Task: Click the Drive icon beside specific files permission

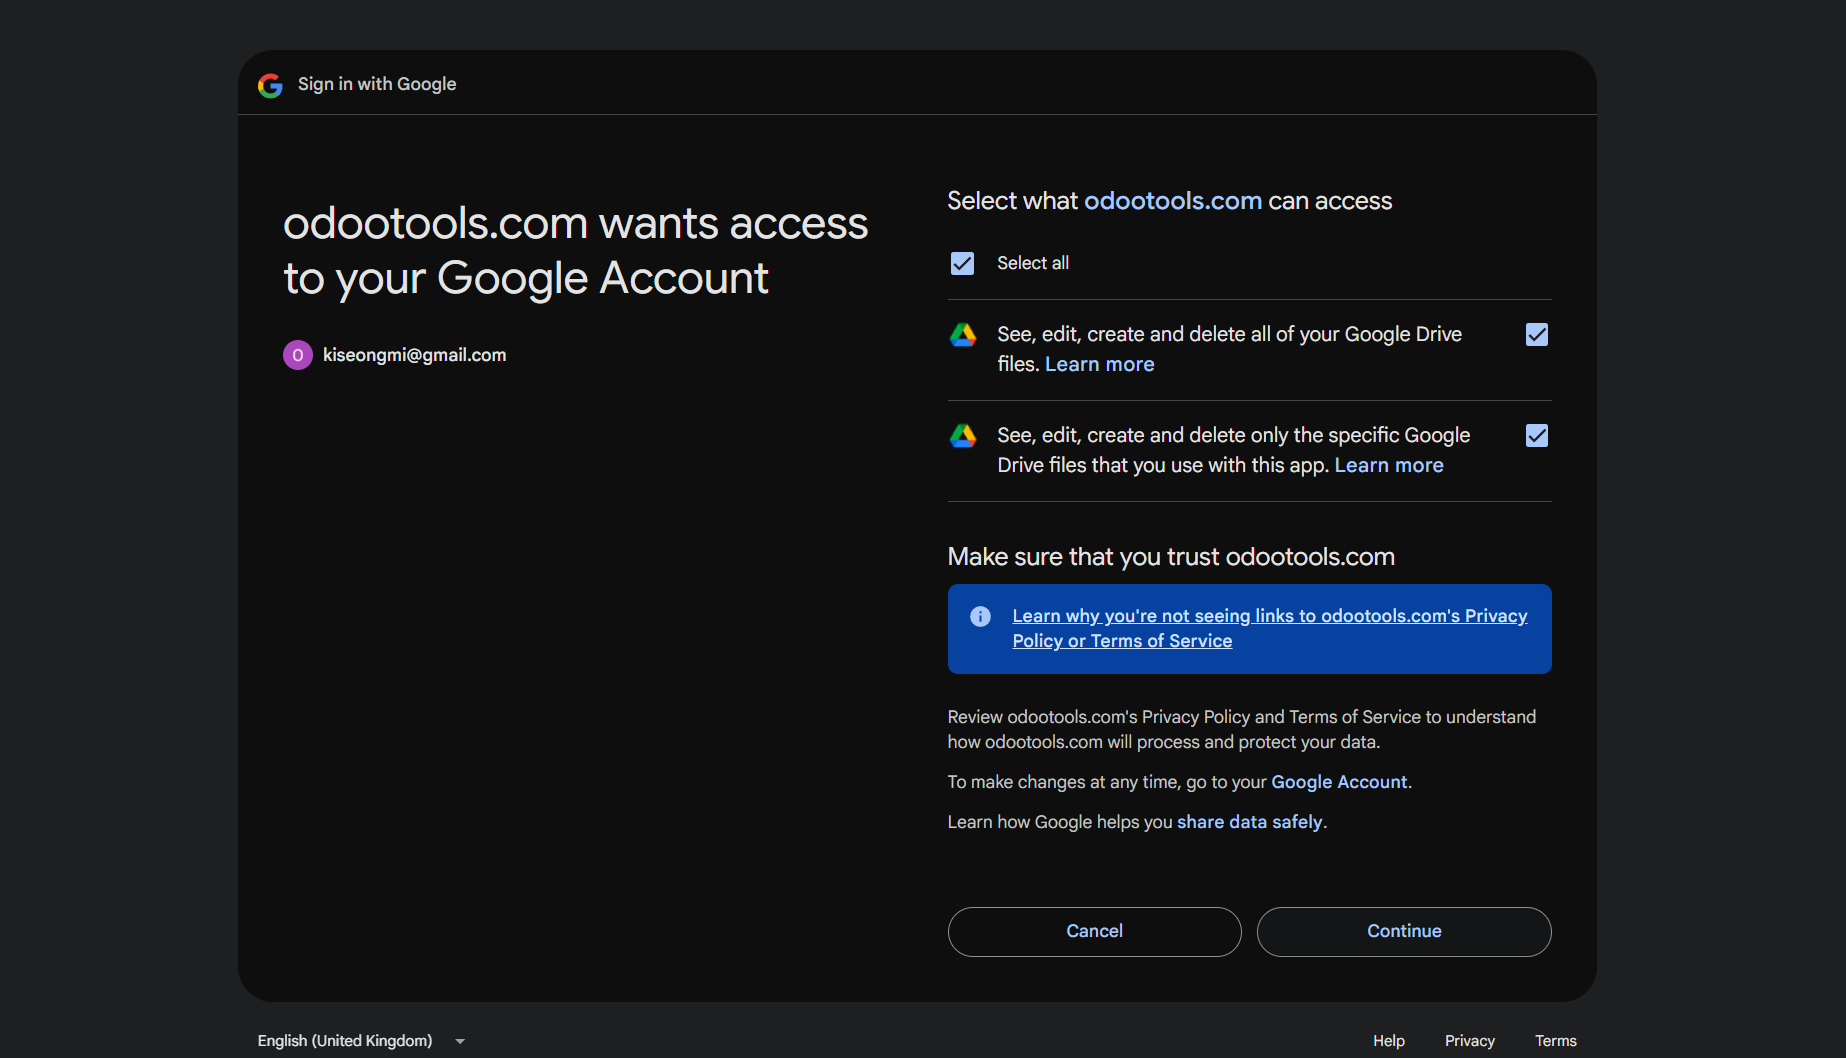Action: coord(962,436)
